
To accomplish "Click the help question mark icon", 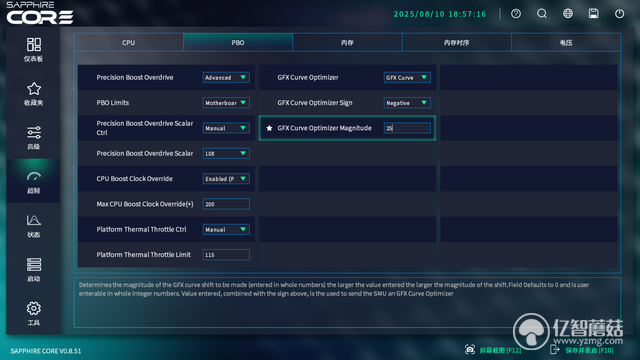I will click(516, 14).
